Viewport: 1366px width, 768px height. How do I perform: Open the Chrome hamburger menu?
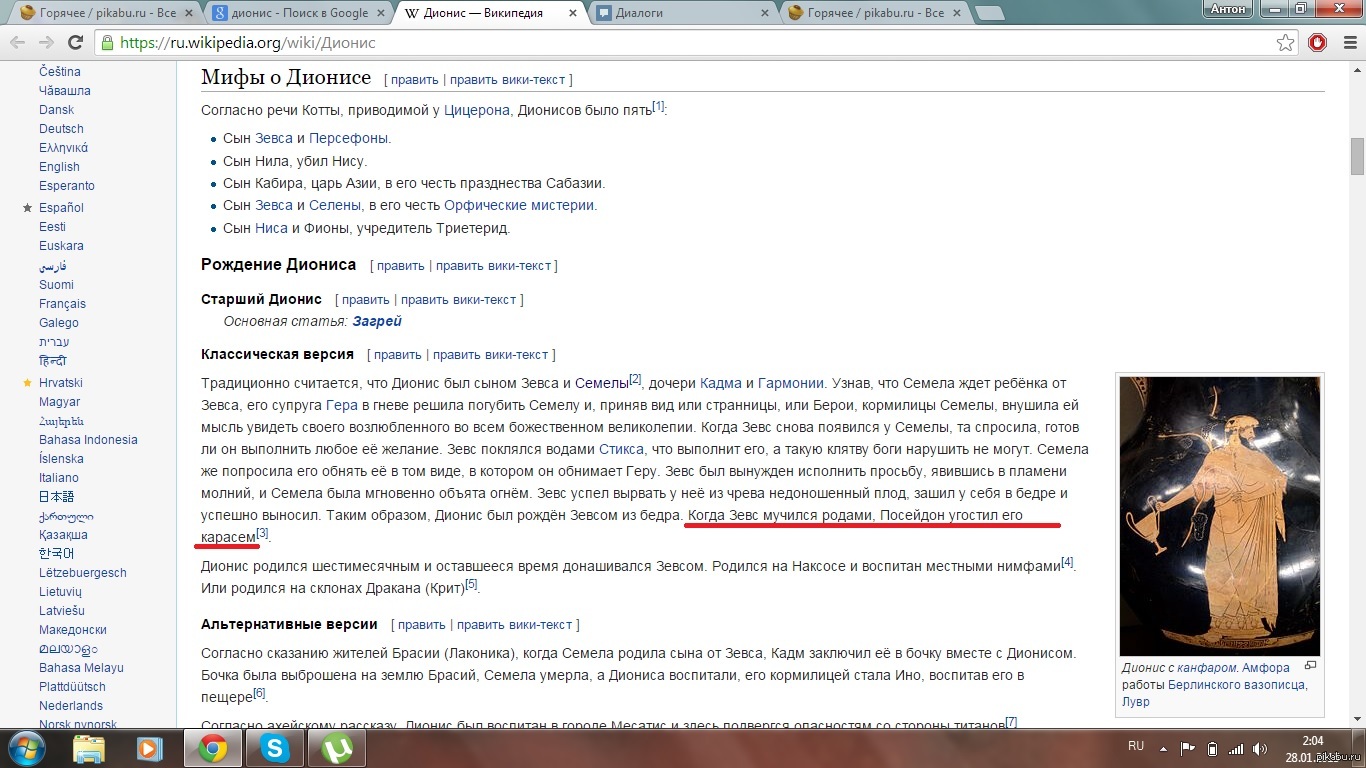1348,43
